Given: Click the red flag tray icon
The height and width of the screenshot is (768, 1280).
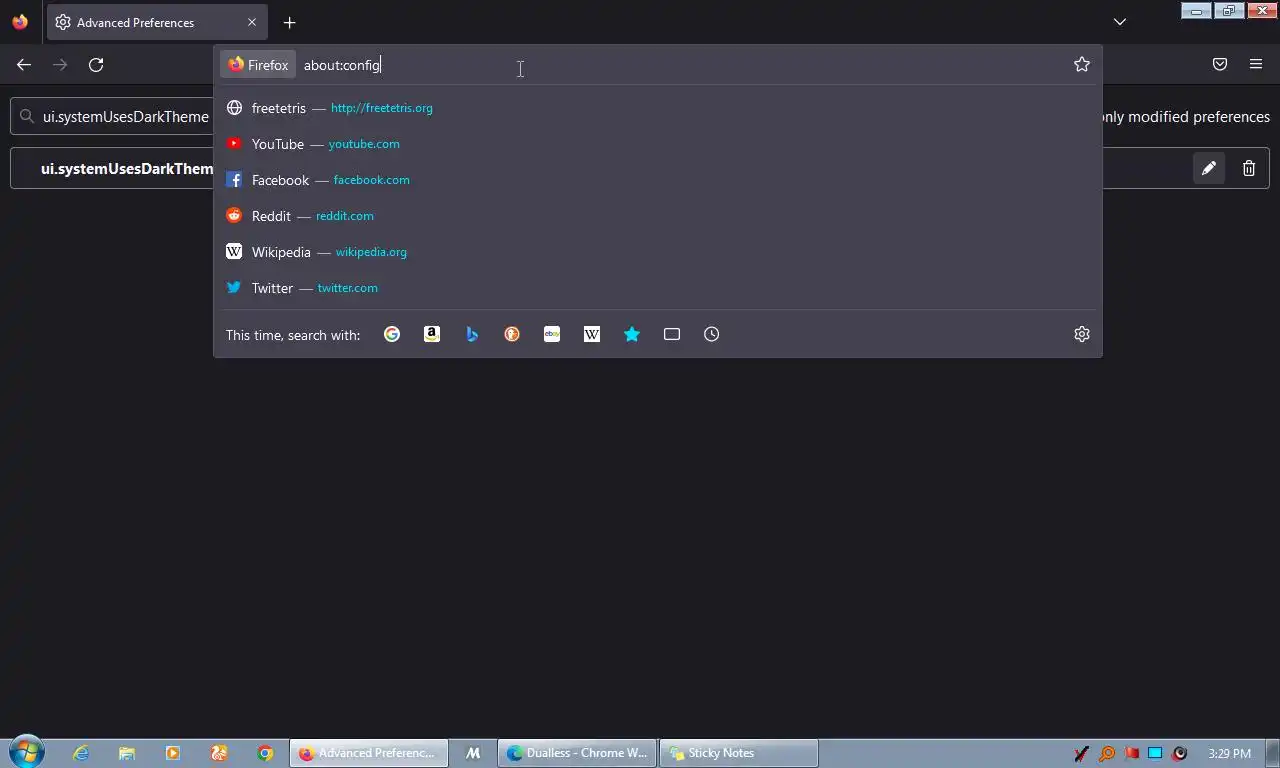Looking at the screenshot, I should pos(1131,753).
